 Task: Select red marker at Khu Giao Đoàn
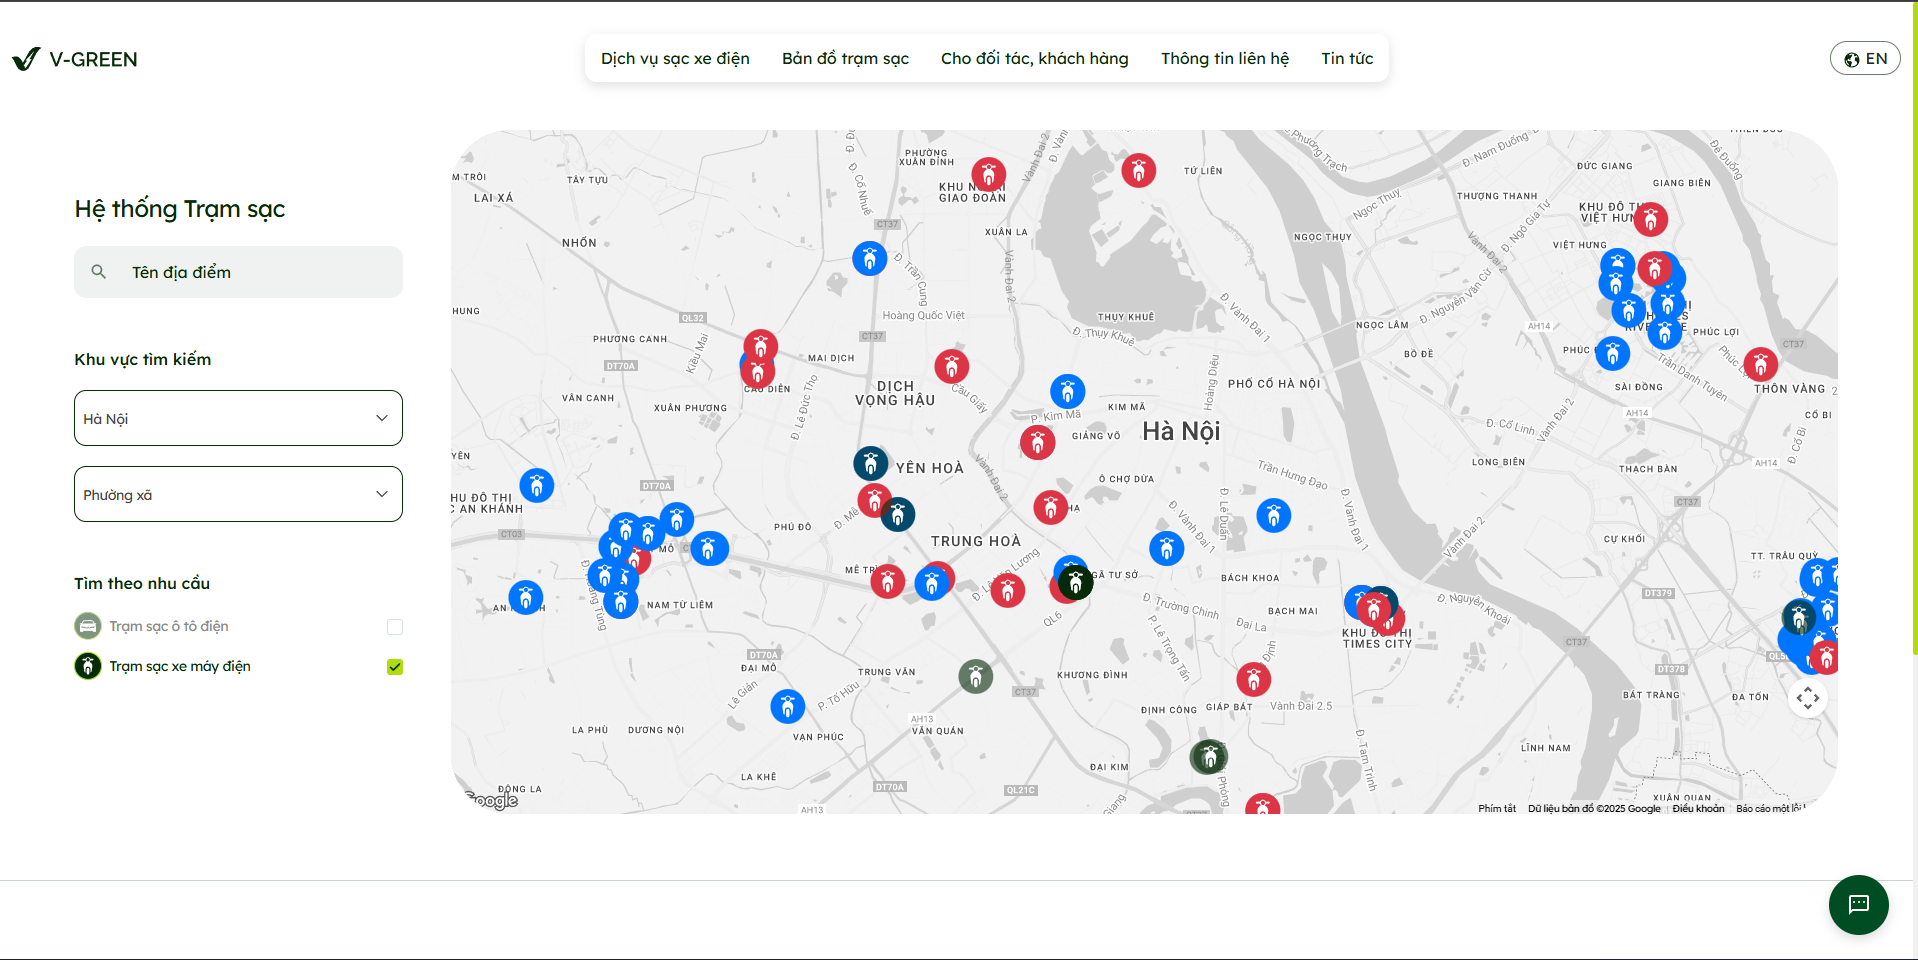[x=988, y=175]
